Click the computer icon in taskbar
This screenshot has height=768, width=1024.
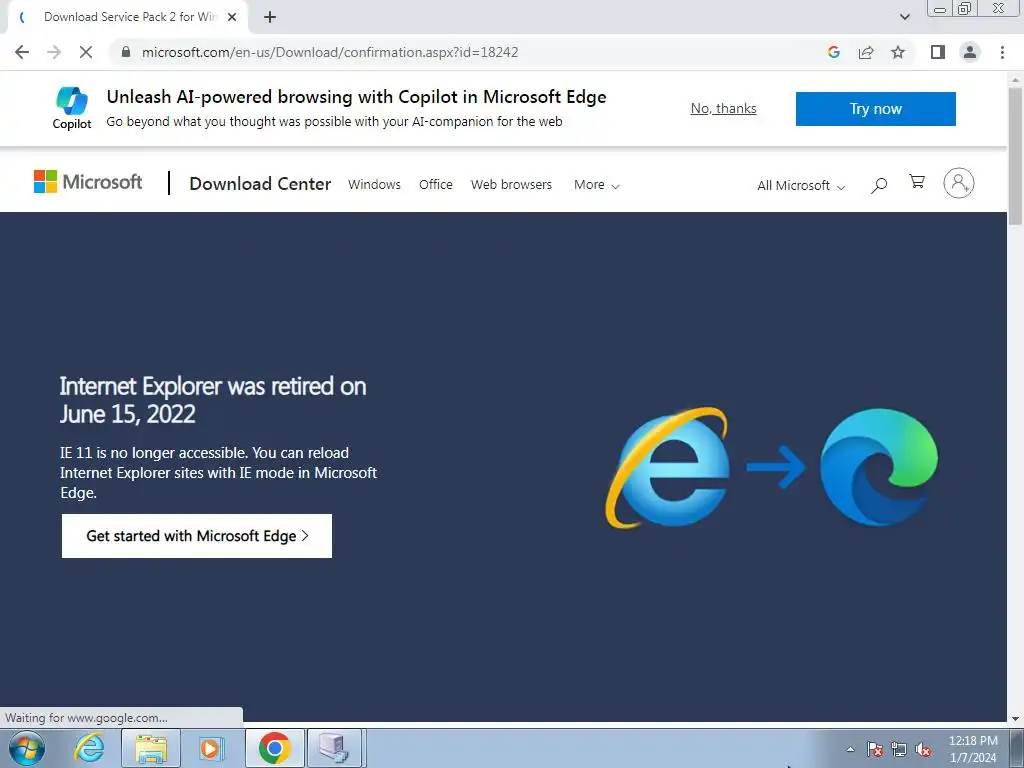click(x=334, y=748)
